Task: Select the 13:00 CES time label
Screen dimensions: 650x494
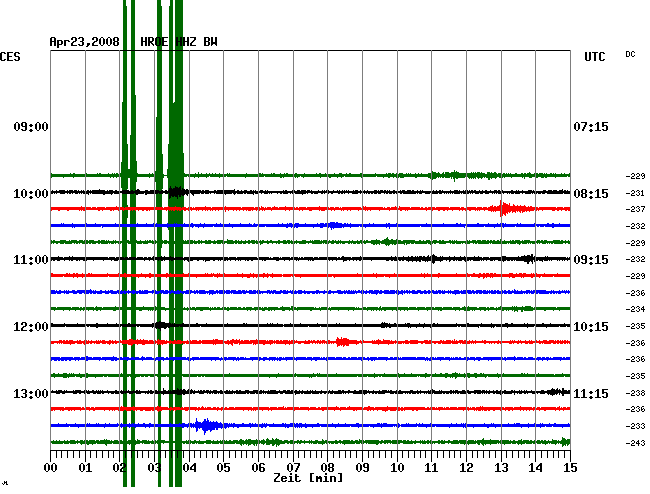Action: click(x=31, y=393)
